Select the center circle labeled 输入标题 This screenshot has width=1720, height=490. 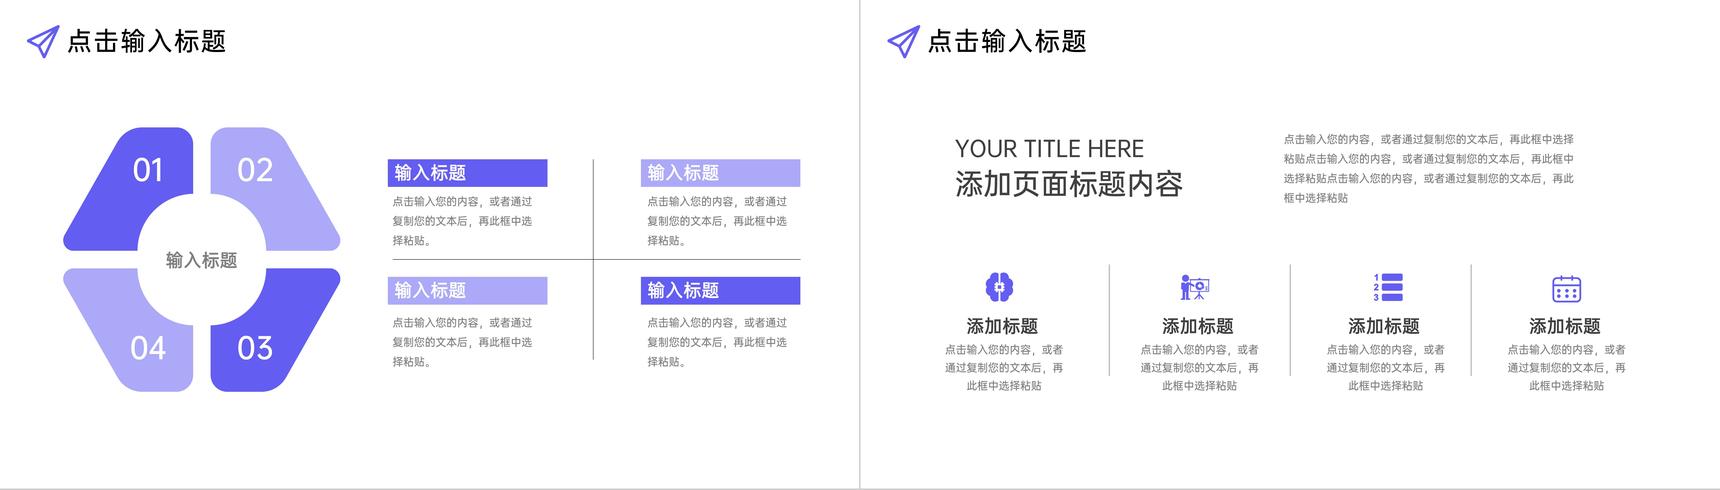(201, 260)
